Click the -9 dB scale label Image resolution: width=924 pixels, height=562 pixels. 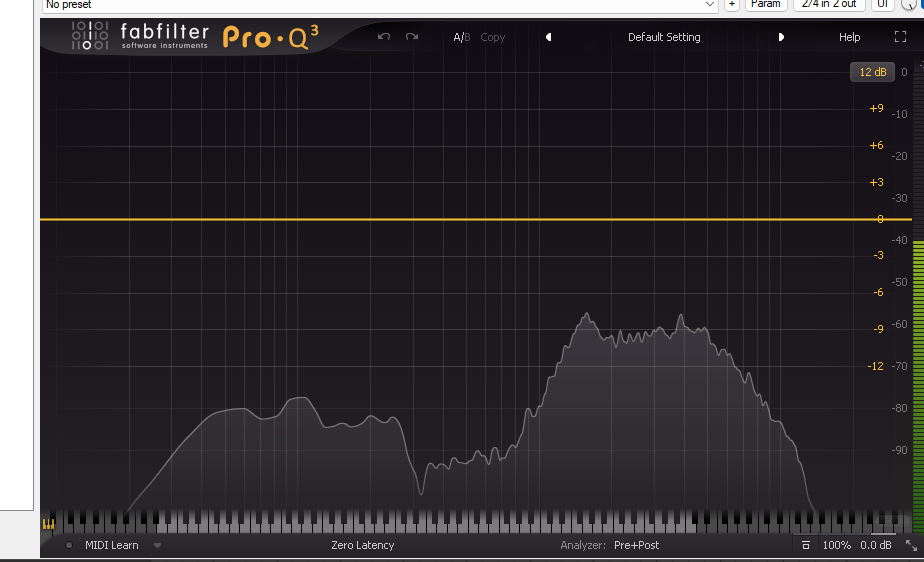pyautogui.click(x=878, y=329)
